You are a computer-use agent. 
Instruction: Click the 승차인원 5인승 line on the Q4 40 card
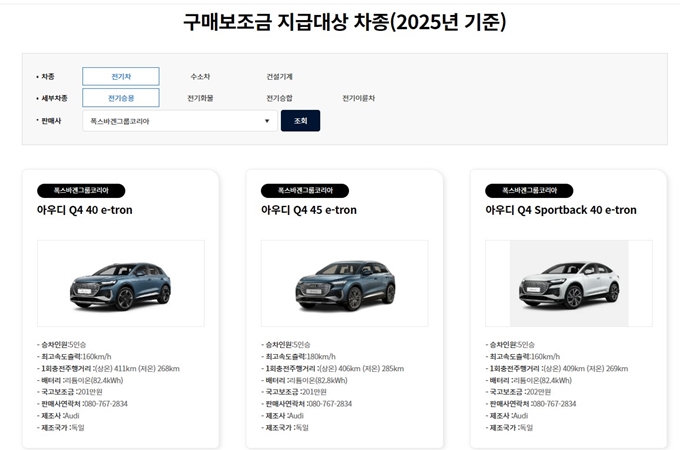pos(62,345)
